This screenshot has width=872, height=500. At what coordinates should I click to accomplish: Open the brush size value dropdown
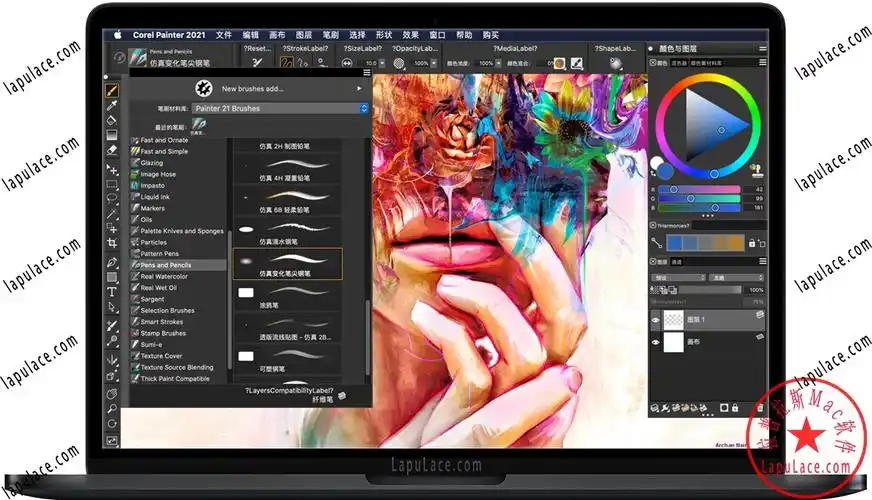point(382,63)
